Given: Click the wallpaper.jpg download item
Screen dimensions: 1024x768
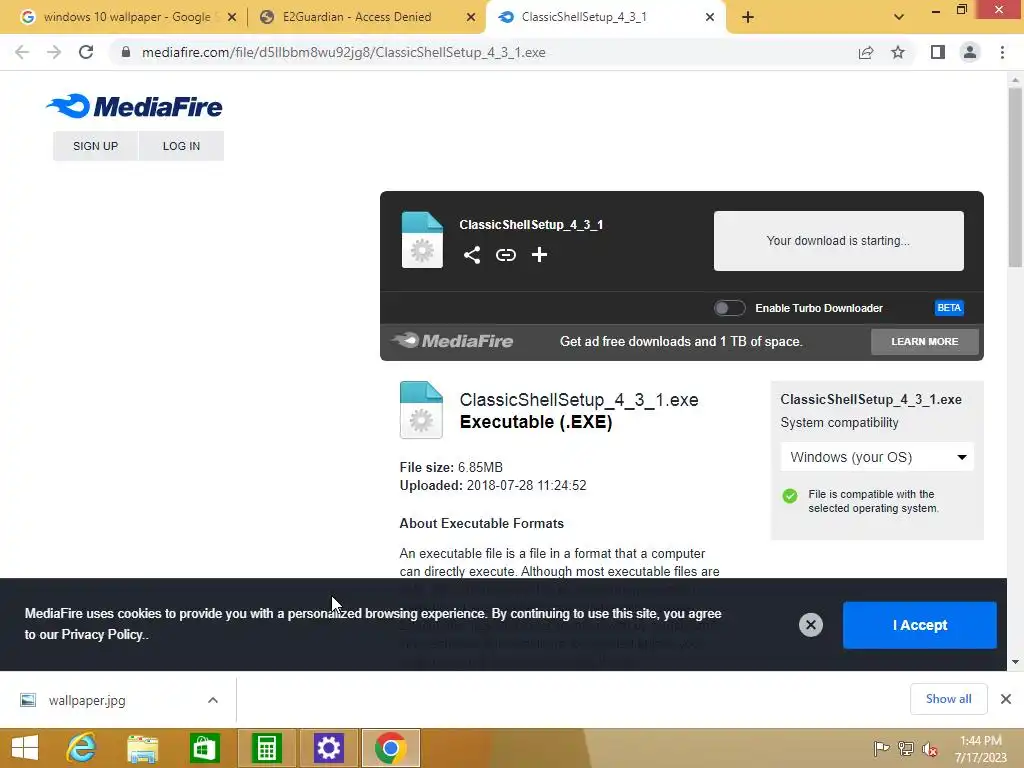Looking at the screenshot, I should (118, 700).
